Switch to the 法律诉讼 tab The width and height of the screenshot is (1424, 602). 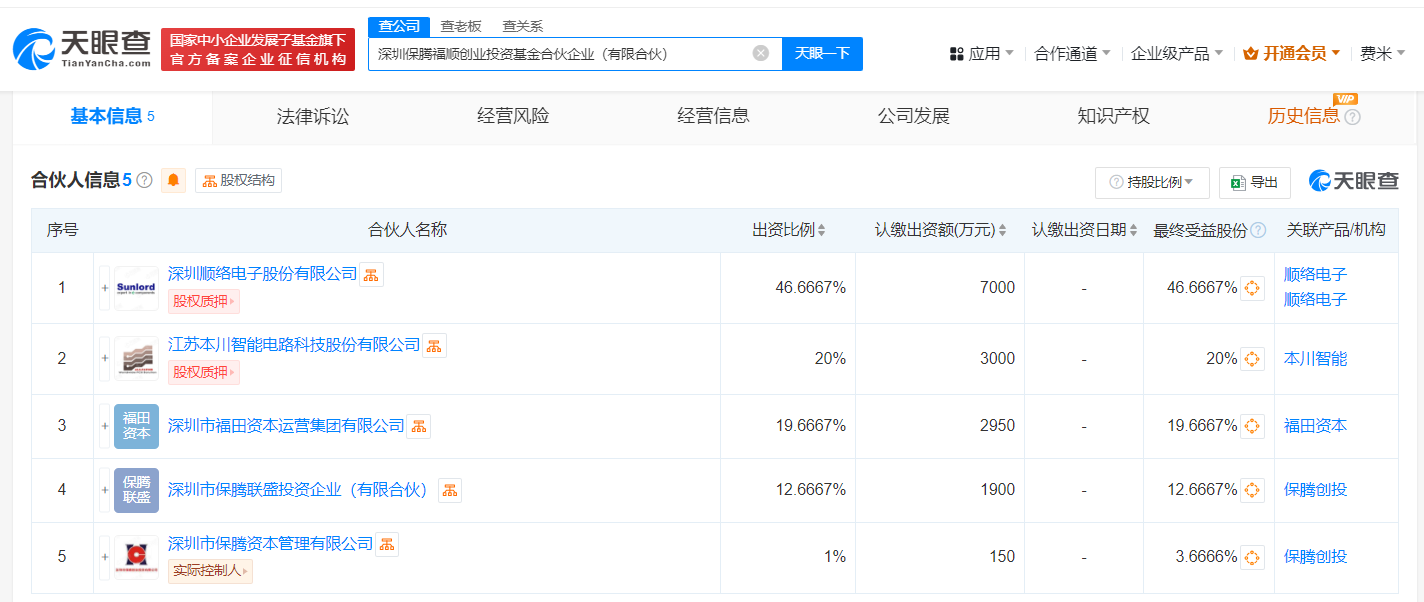pos(313,116)
